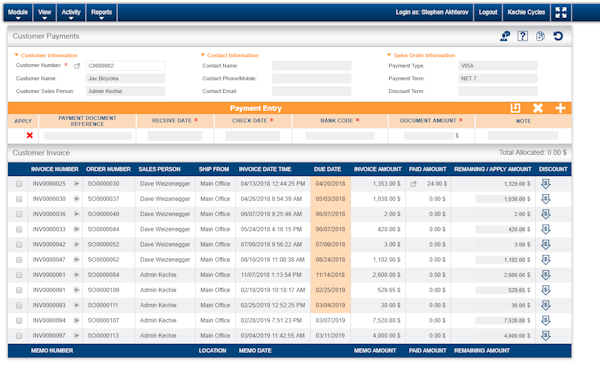Click the white X icon in Payment Entry bar

[538, 108]
